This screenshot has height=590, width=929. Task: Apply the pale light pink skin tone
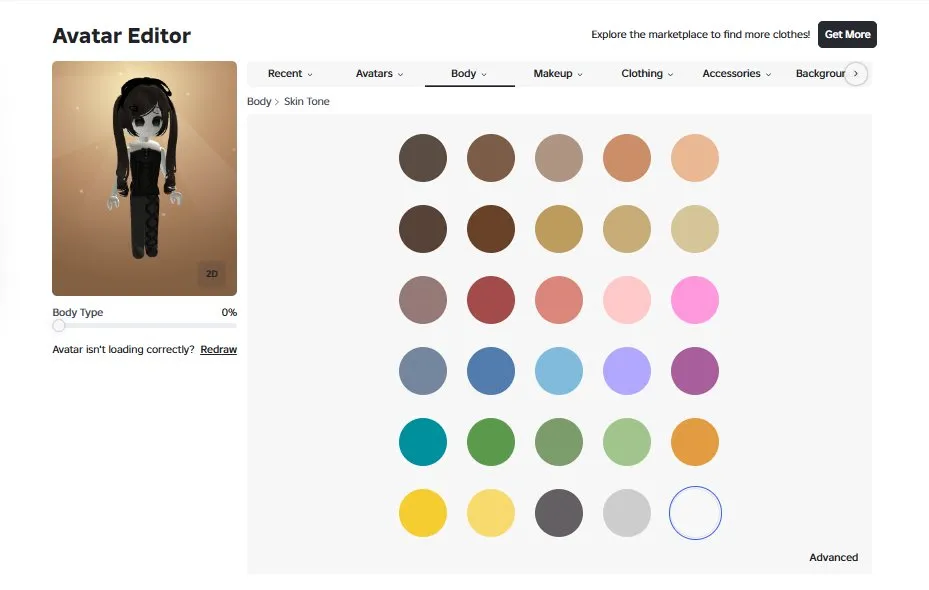click(x=627, y=300)
